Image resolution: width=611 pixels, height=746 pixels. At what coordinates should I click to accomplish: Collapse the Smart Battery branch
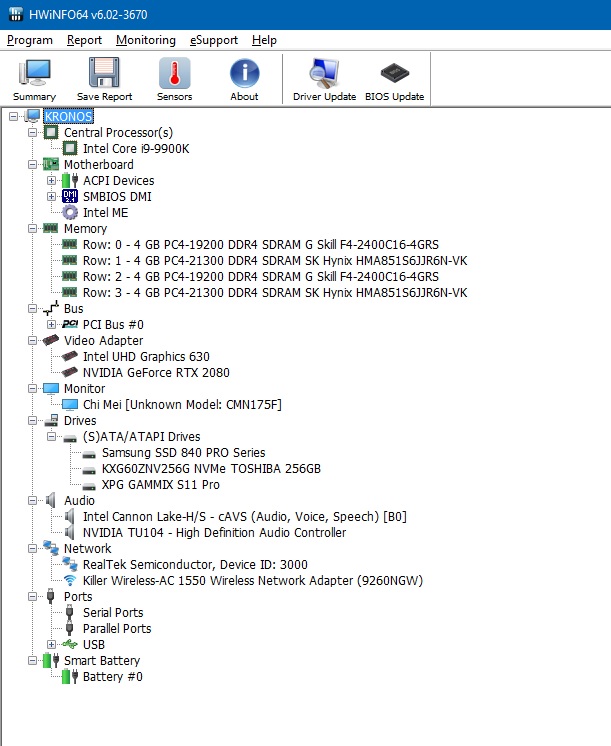[32, 660]
